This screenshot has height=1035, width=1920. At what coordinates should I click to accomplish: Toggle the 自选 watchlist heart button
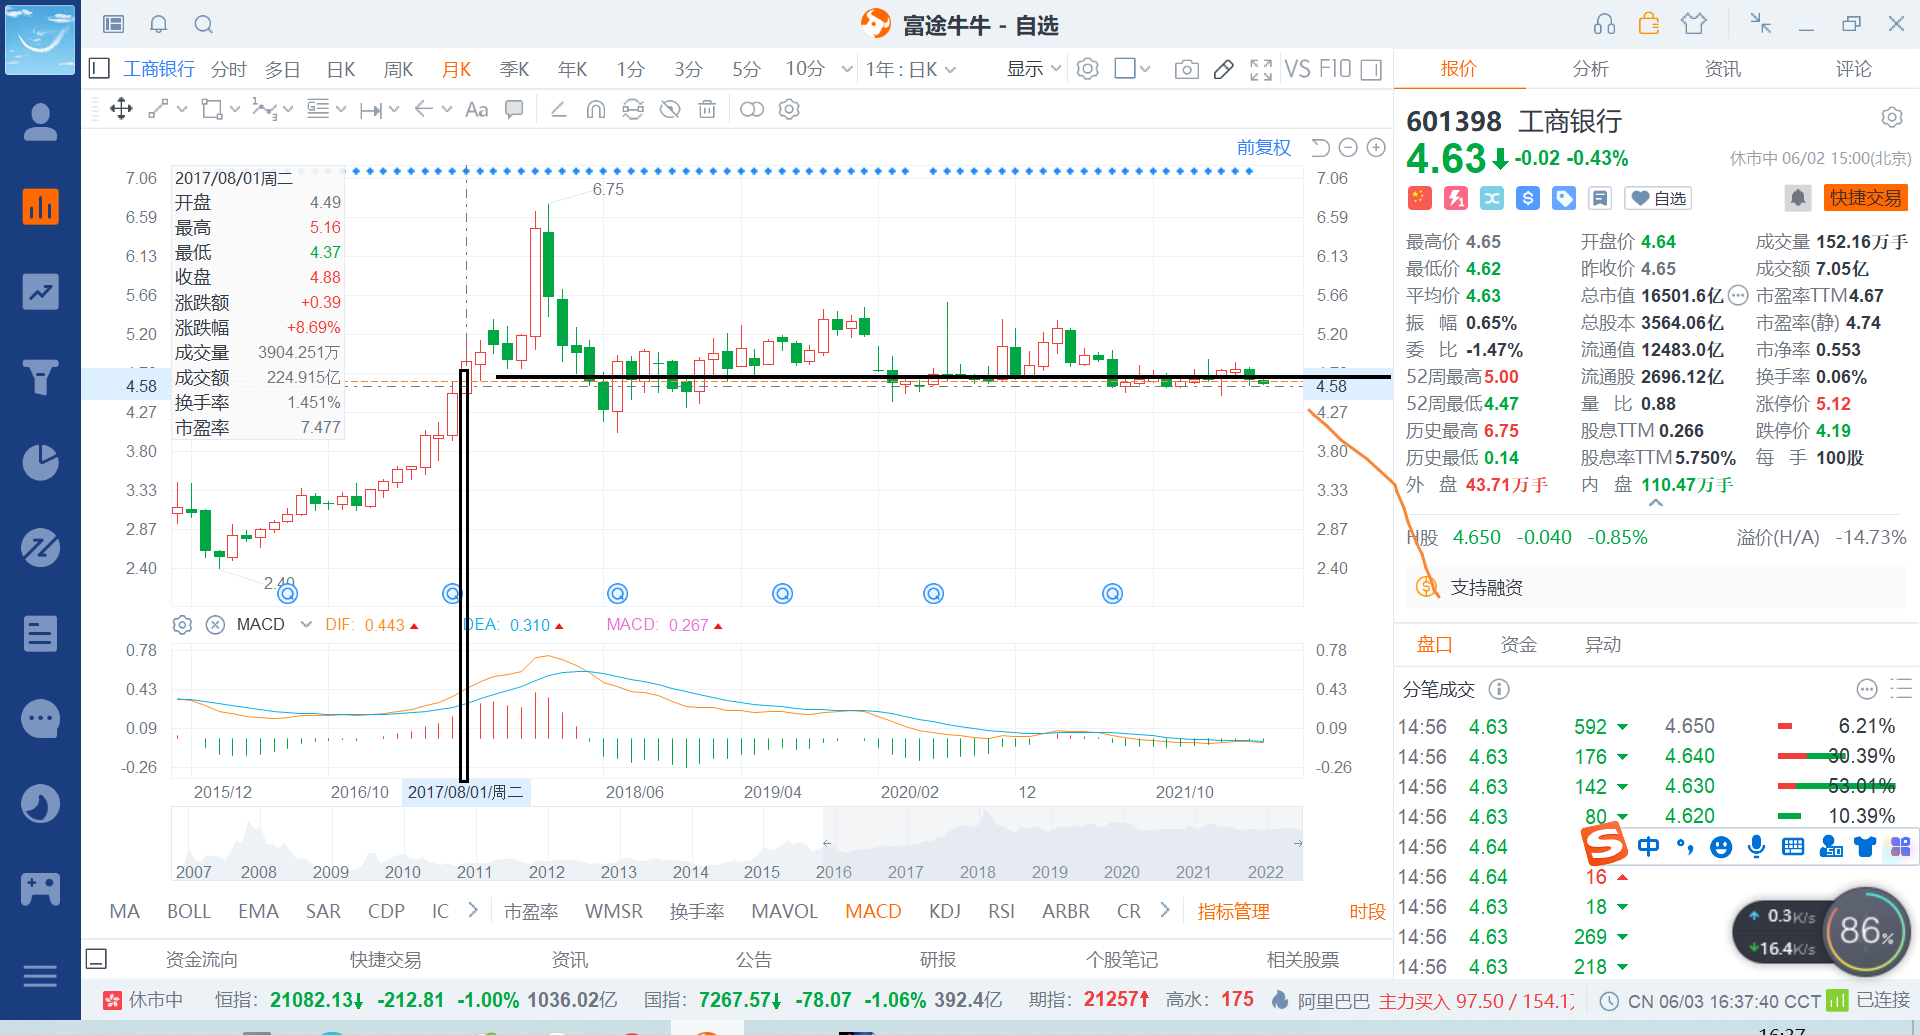point(1658,198)
